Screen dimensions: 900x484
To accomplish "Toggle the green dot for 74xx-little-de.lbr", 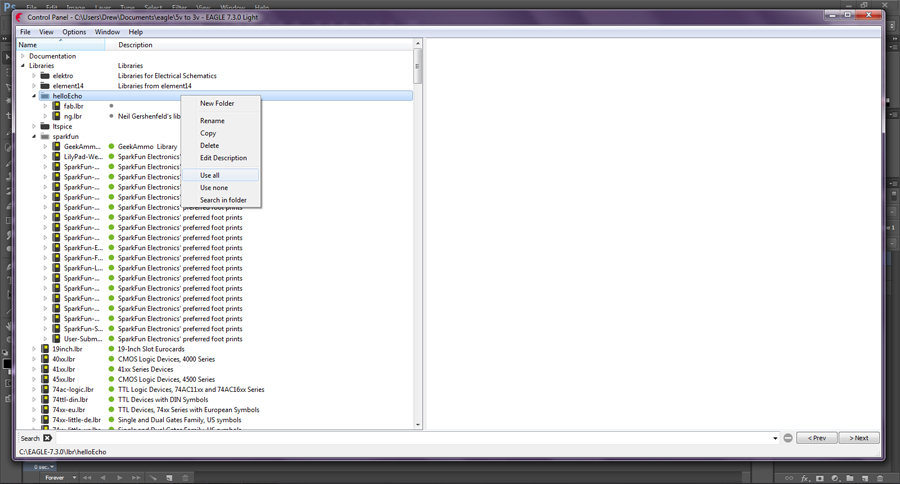I will point(111,420).
